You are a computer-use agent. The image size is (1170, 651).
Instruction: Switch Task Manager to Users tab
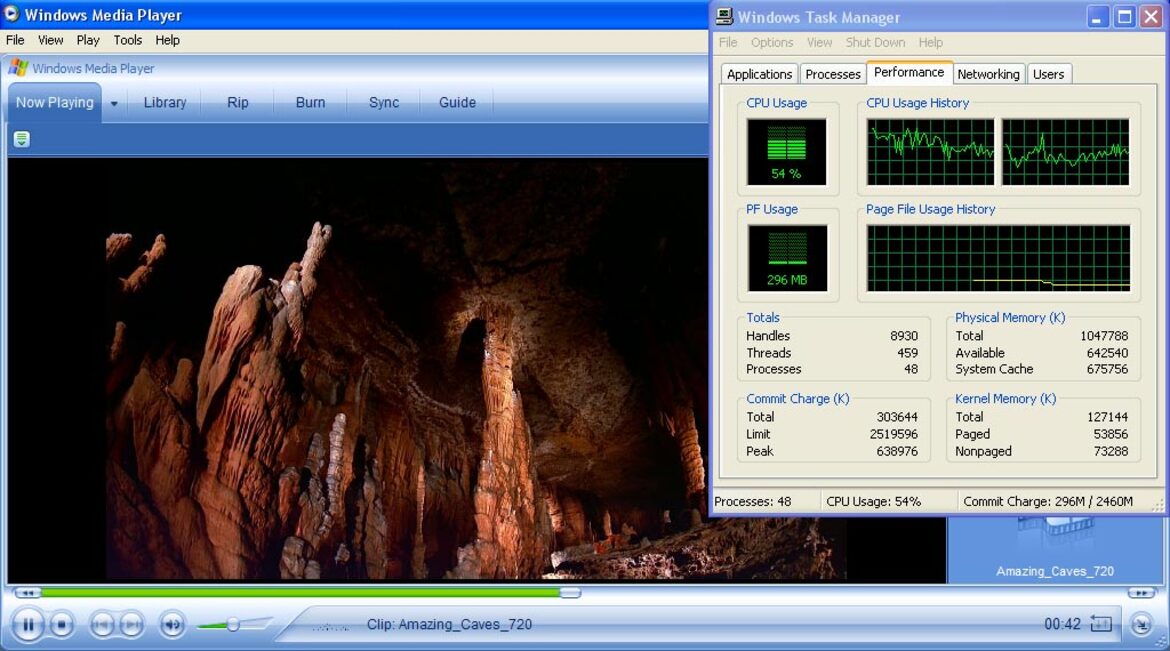click(x=1048, y=74)
